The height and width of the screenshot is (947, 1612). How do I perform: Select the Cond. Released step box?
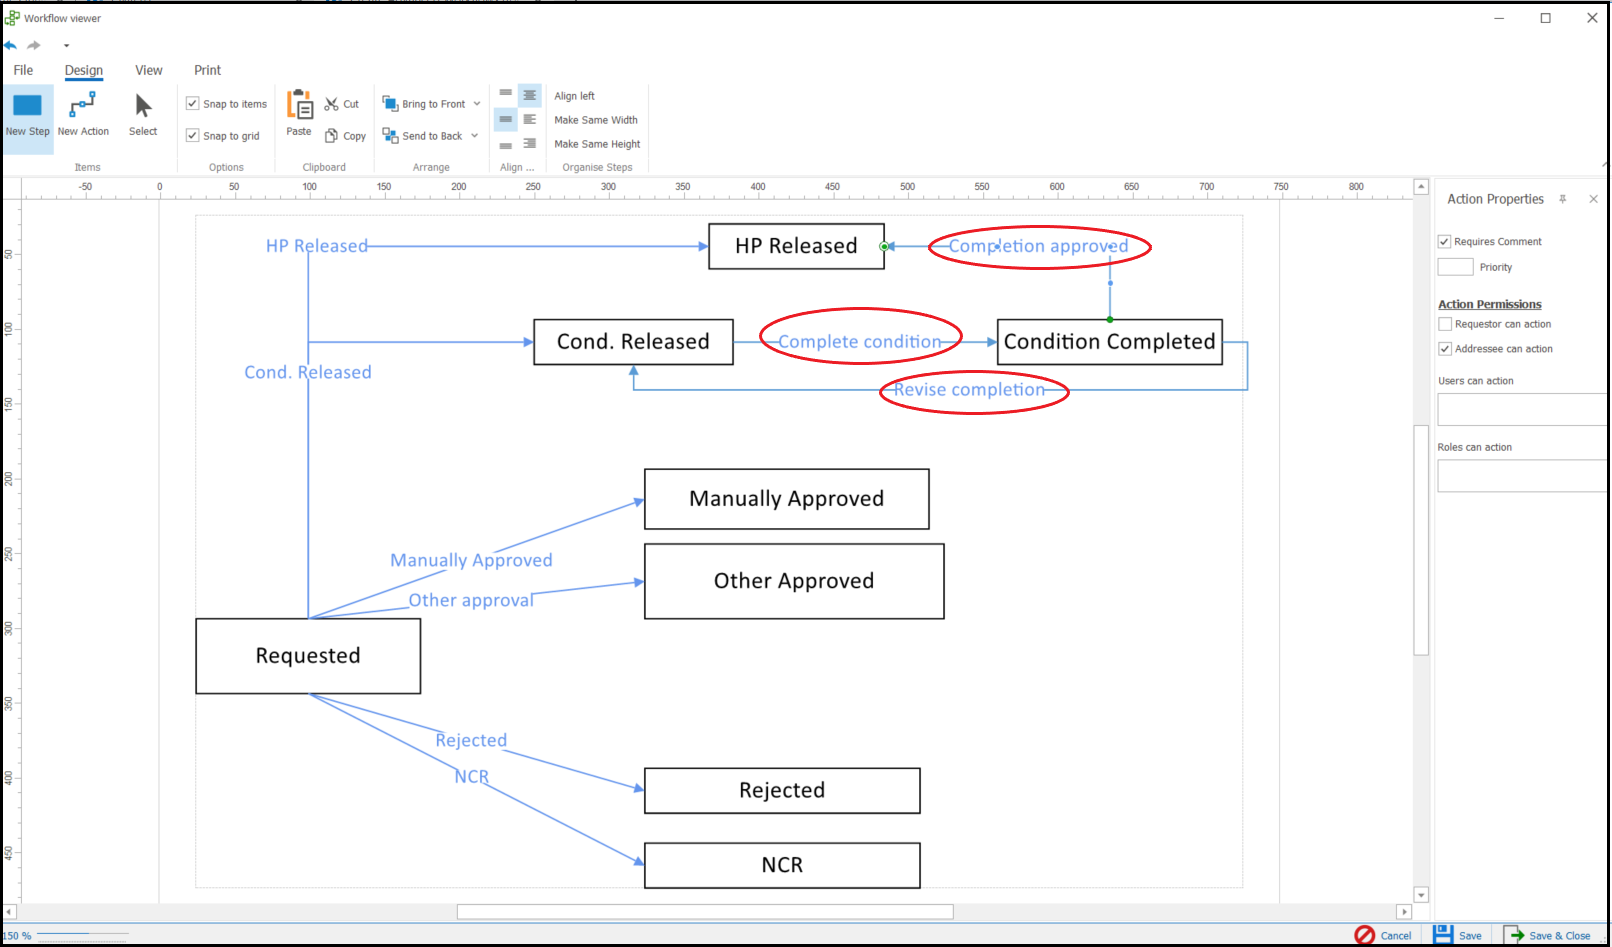tap(633, 342)
